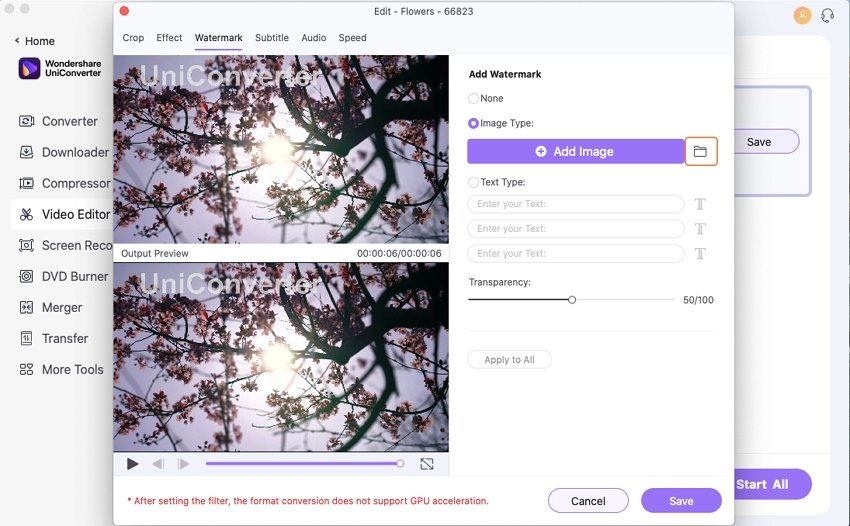The width and height of the screenshot is (850, 526).
Task: Click the 50/100 transparency value
Action: click(x=698, y=300)
